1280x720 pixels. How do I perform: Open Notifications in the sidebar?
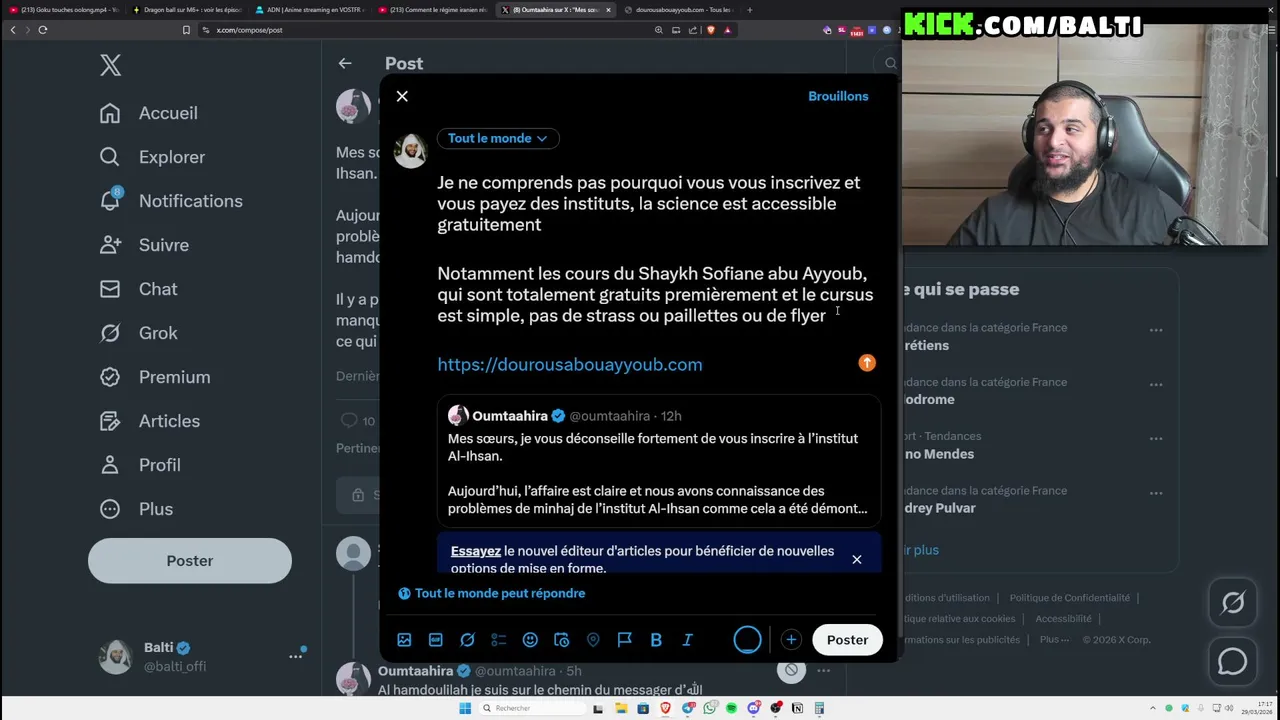[x=171, y=201]
